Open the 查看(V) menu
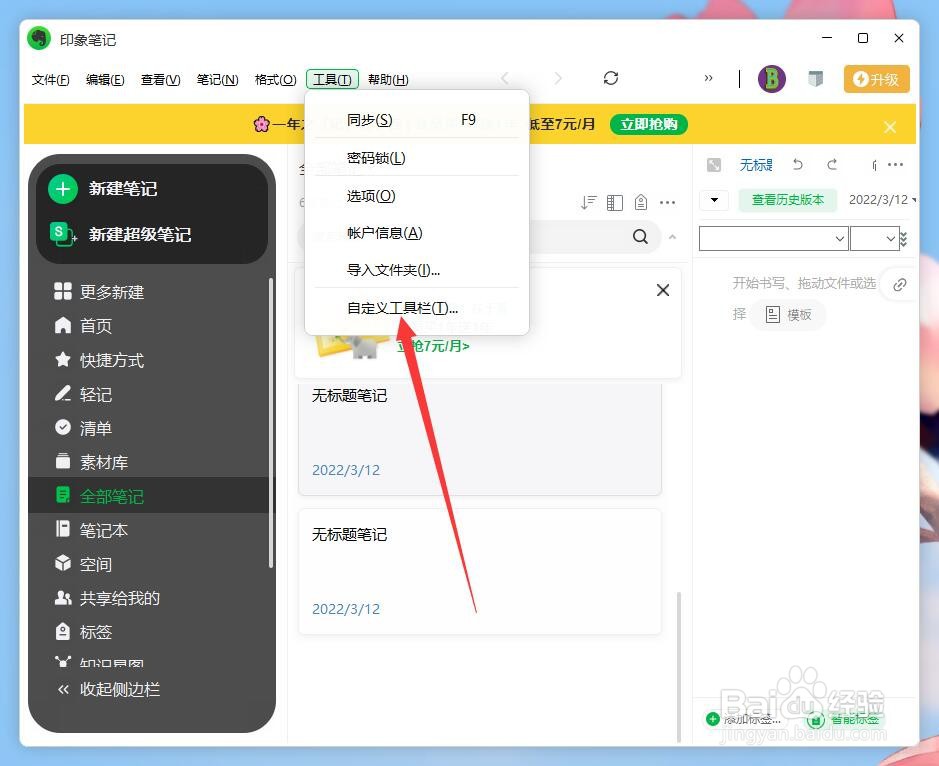 click(160, 80)
